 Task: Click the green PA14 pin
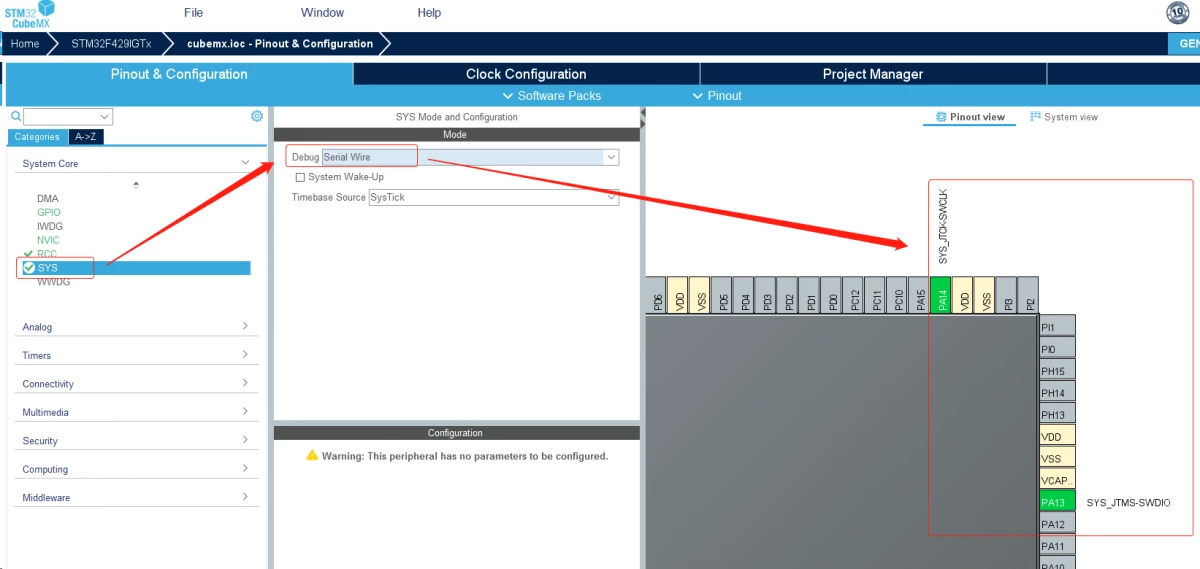pos(941,295)
